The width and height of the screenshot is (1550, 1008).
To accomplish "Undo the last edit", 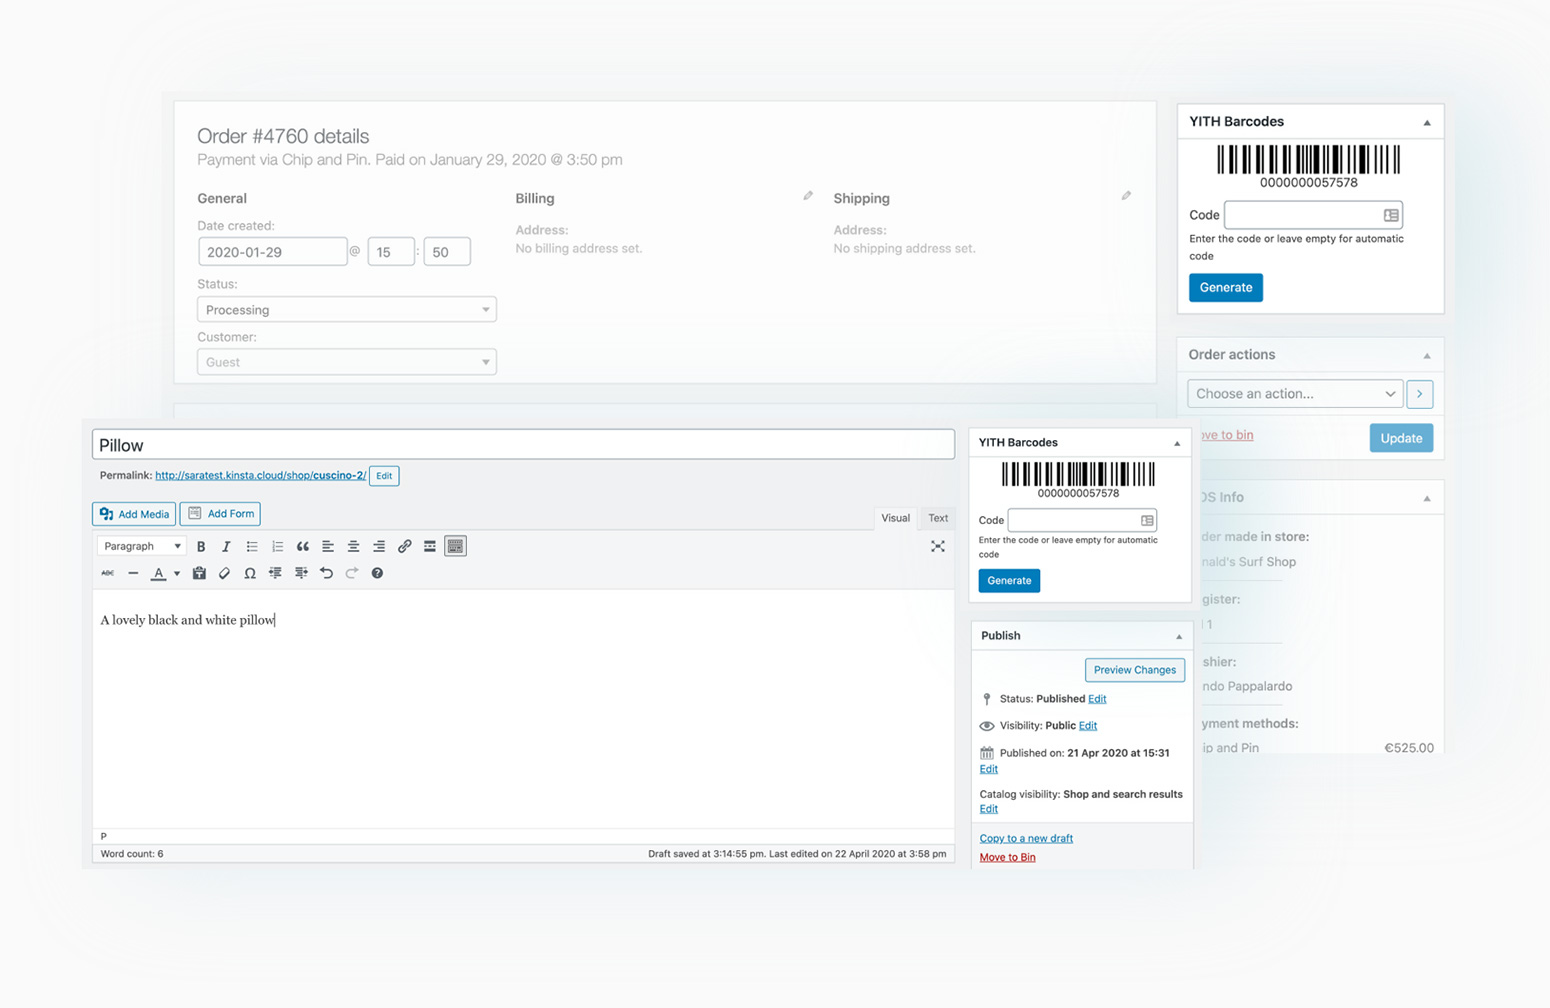I will click(326, 573).
